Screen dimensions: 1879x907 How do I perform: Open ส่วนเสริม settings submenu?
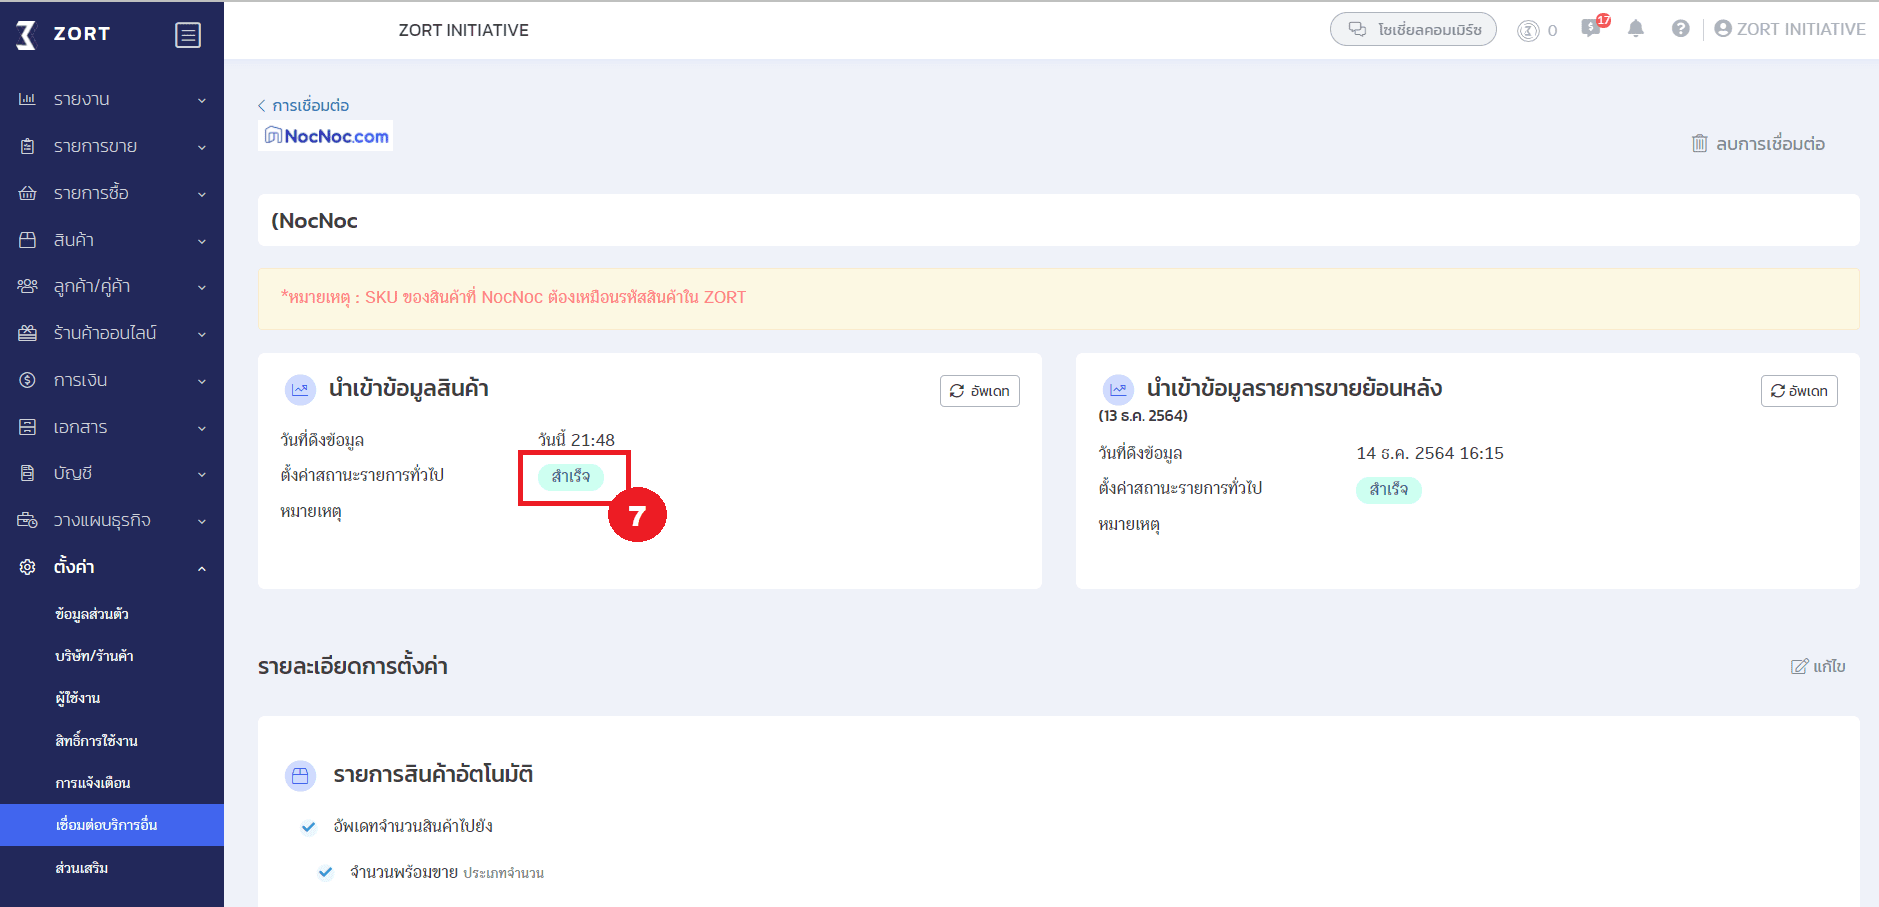82,868
